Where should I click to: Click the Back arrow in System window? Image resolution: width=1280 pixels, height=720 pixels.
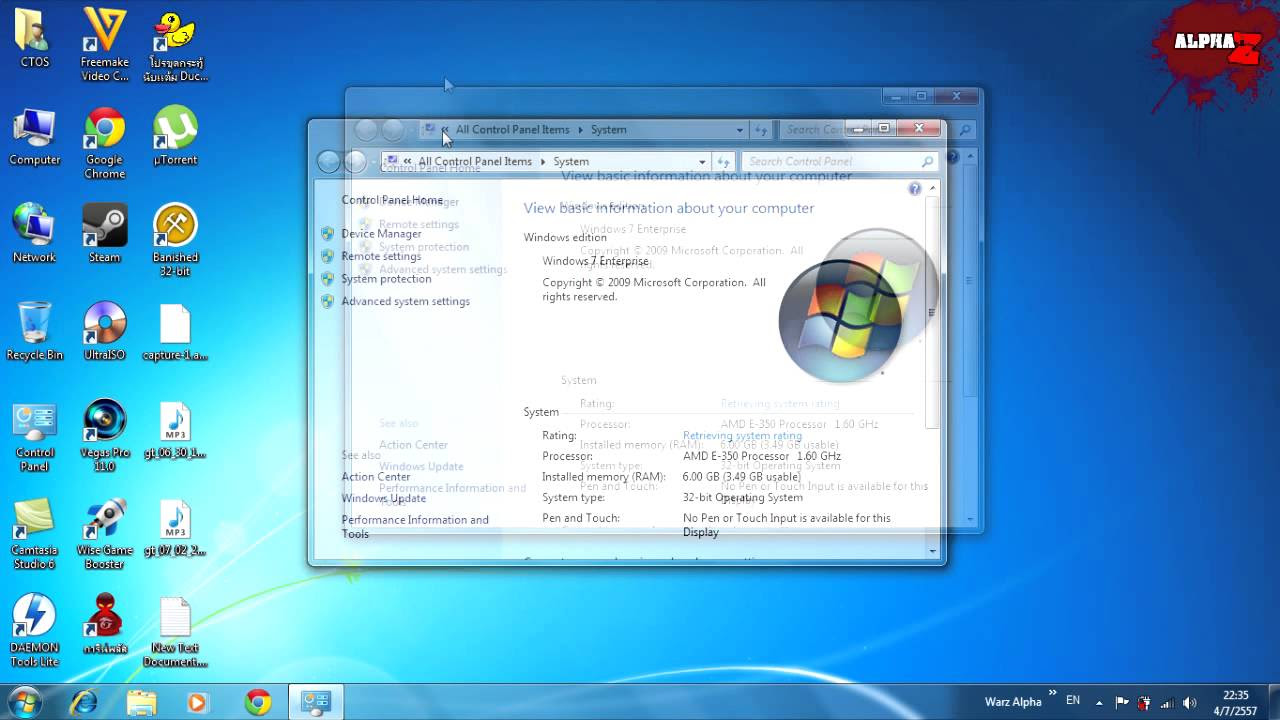328,161
